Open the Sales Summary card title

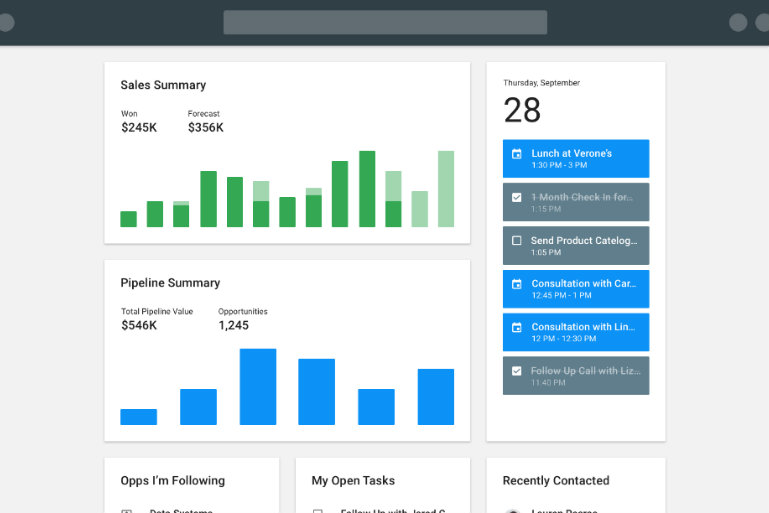163,85
